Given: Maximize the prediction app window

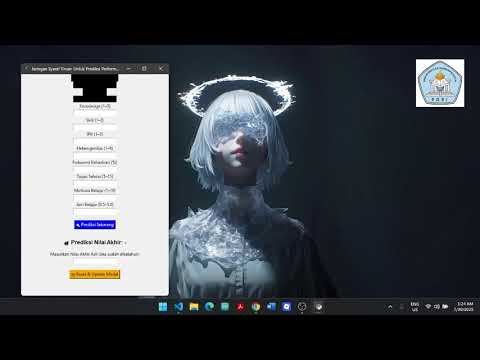Looking at the screenshot, I should (x=144, y=69).
